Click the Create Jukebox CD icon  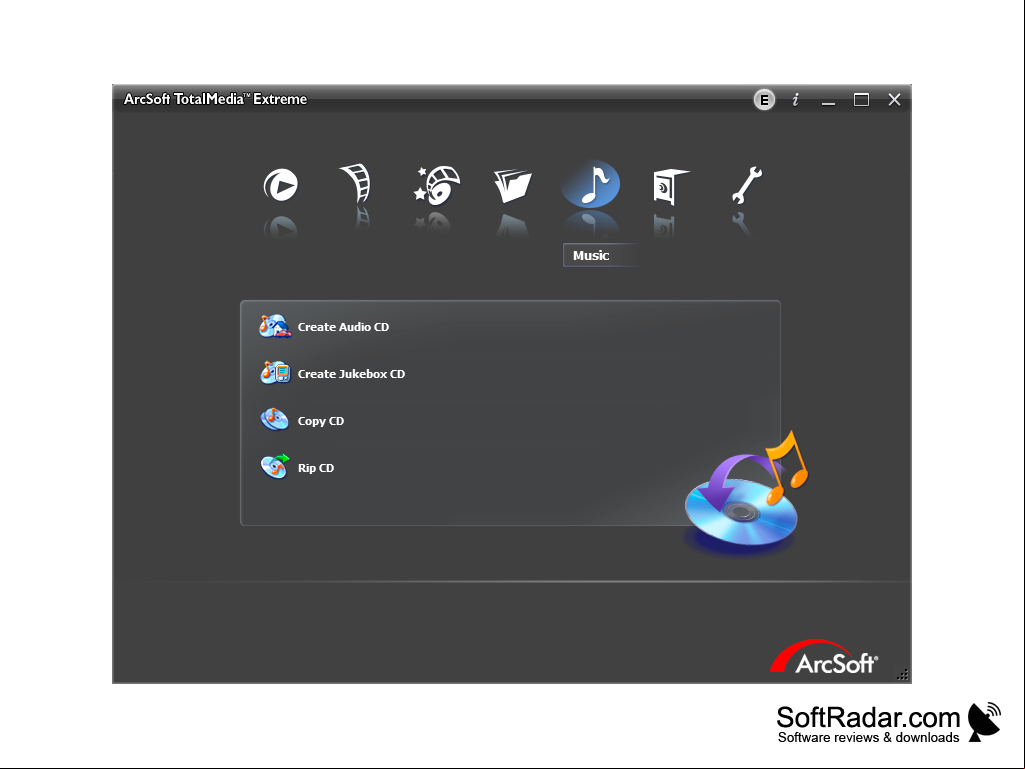click(275, 373)
